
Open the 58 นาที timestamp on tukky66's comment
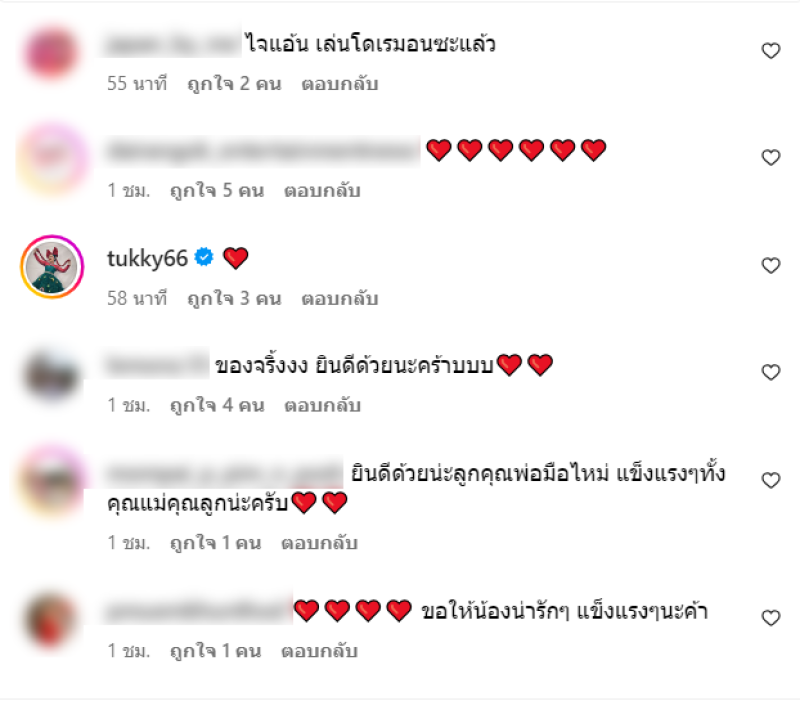coord(137,298)
